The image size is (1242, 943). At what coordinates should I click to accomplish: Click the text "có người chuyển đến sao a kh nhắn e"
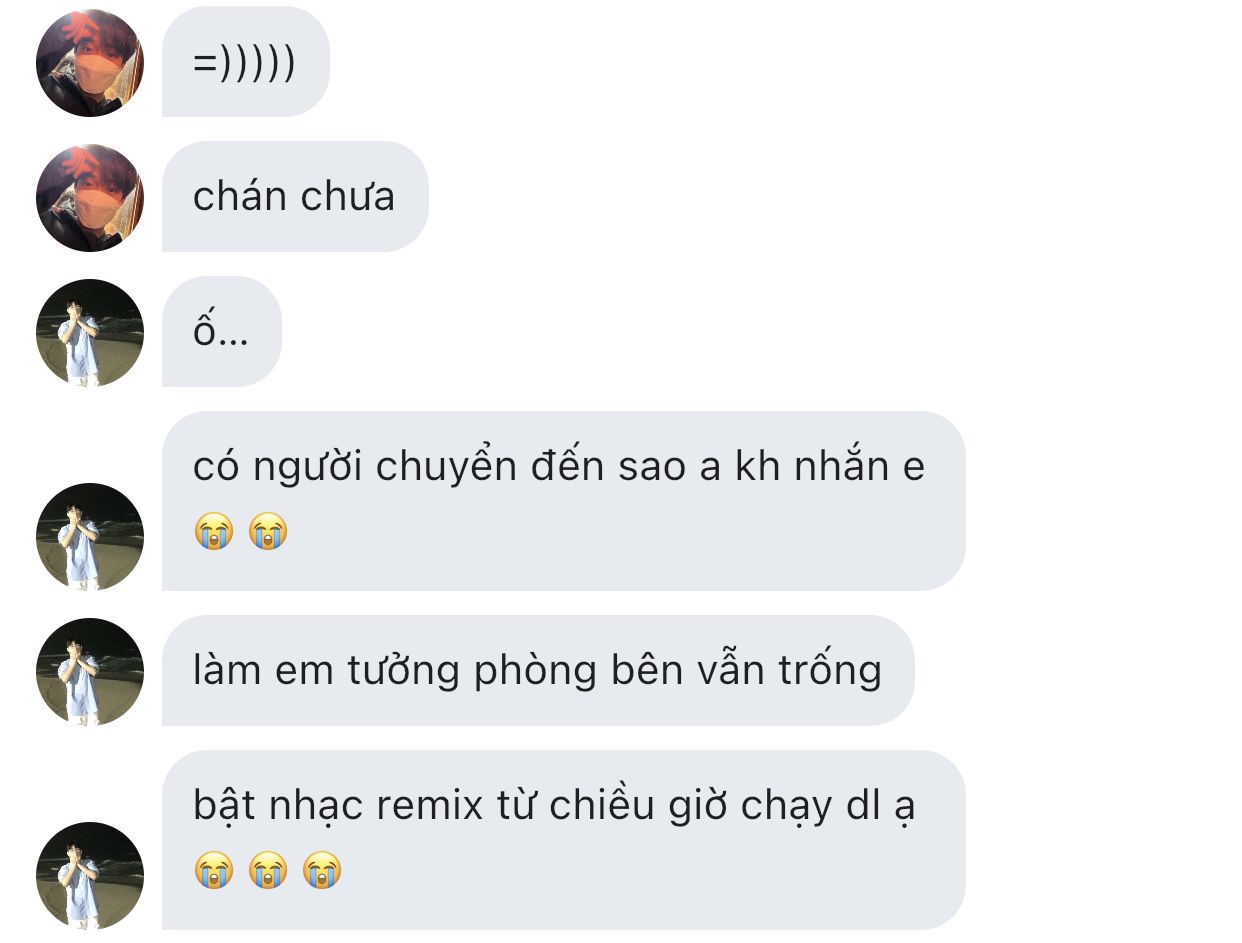click(559, 468)
